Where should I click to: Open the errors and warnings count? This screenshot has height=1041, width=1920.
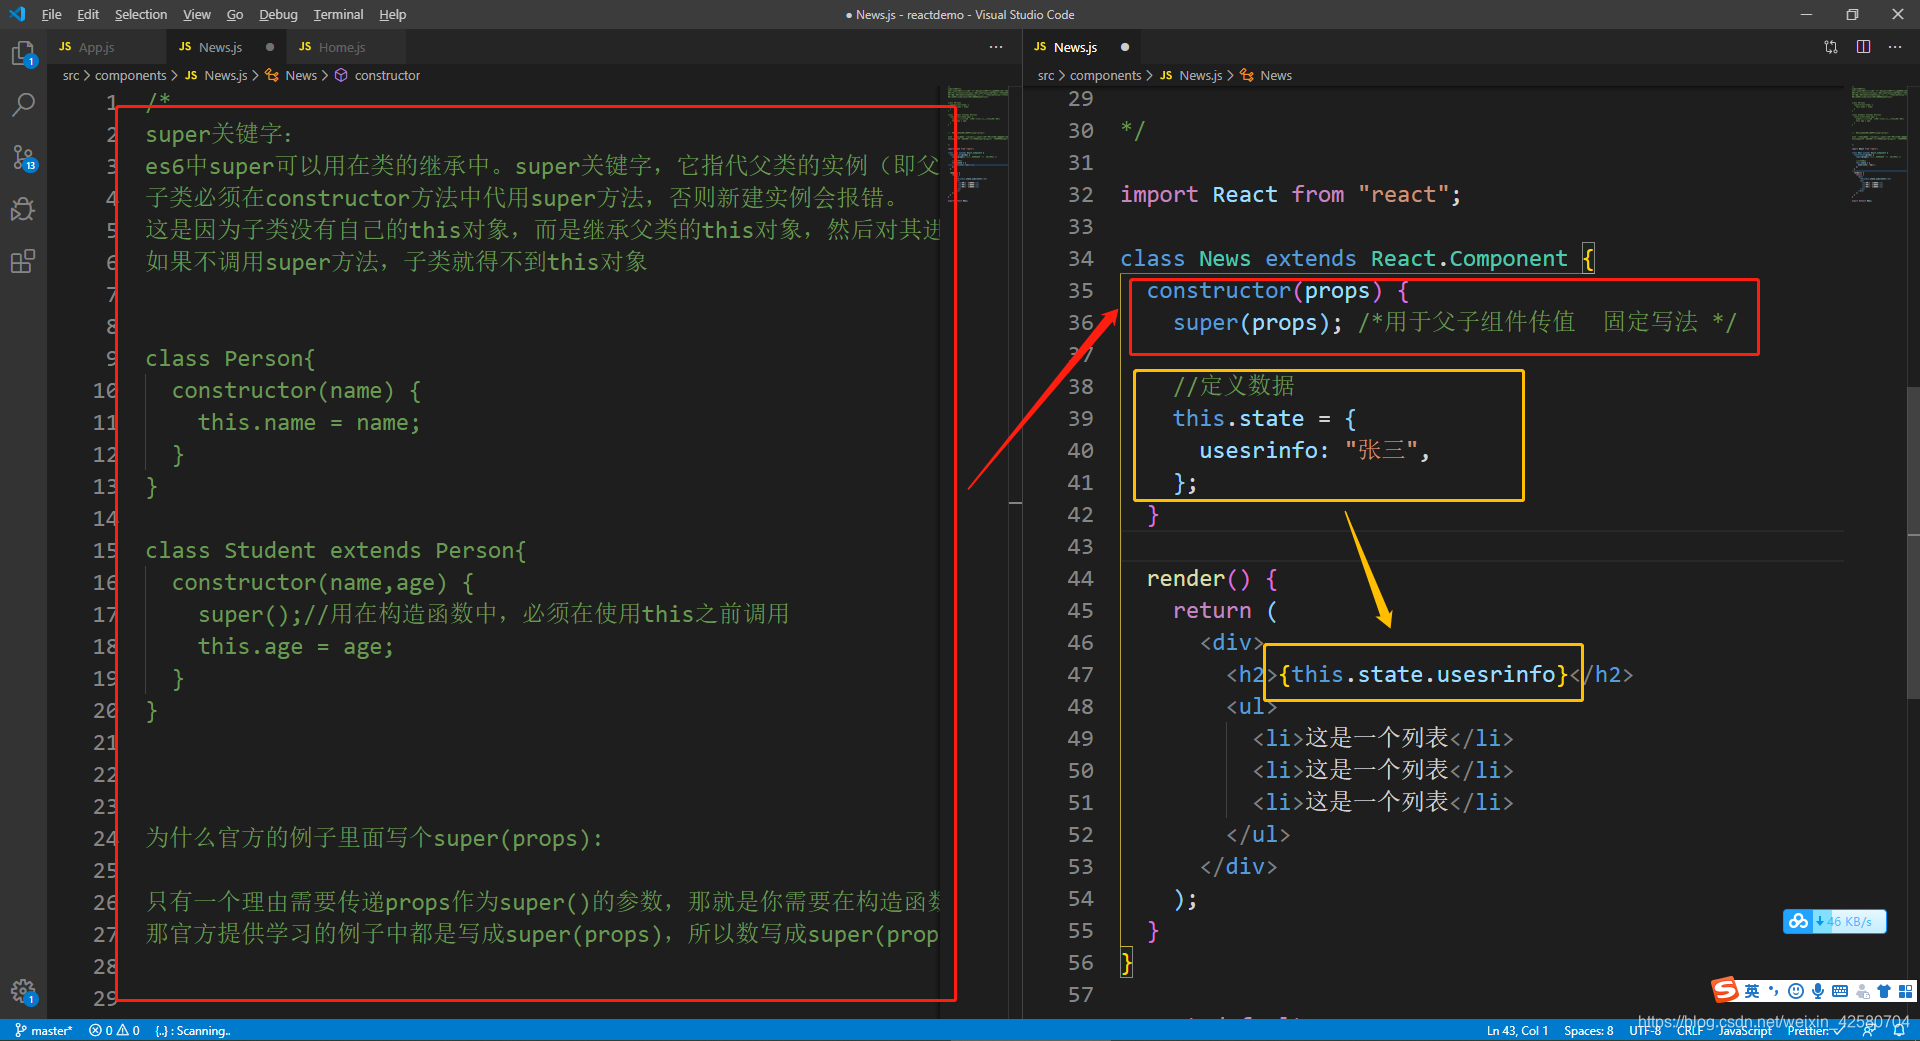pos(114,1030)
